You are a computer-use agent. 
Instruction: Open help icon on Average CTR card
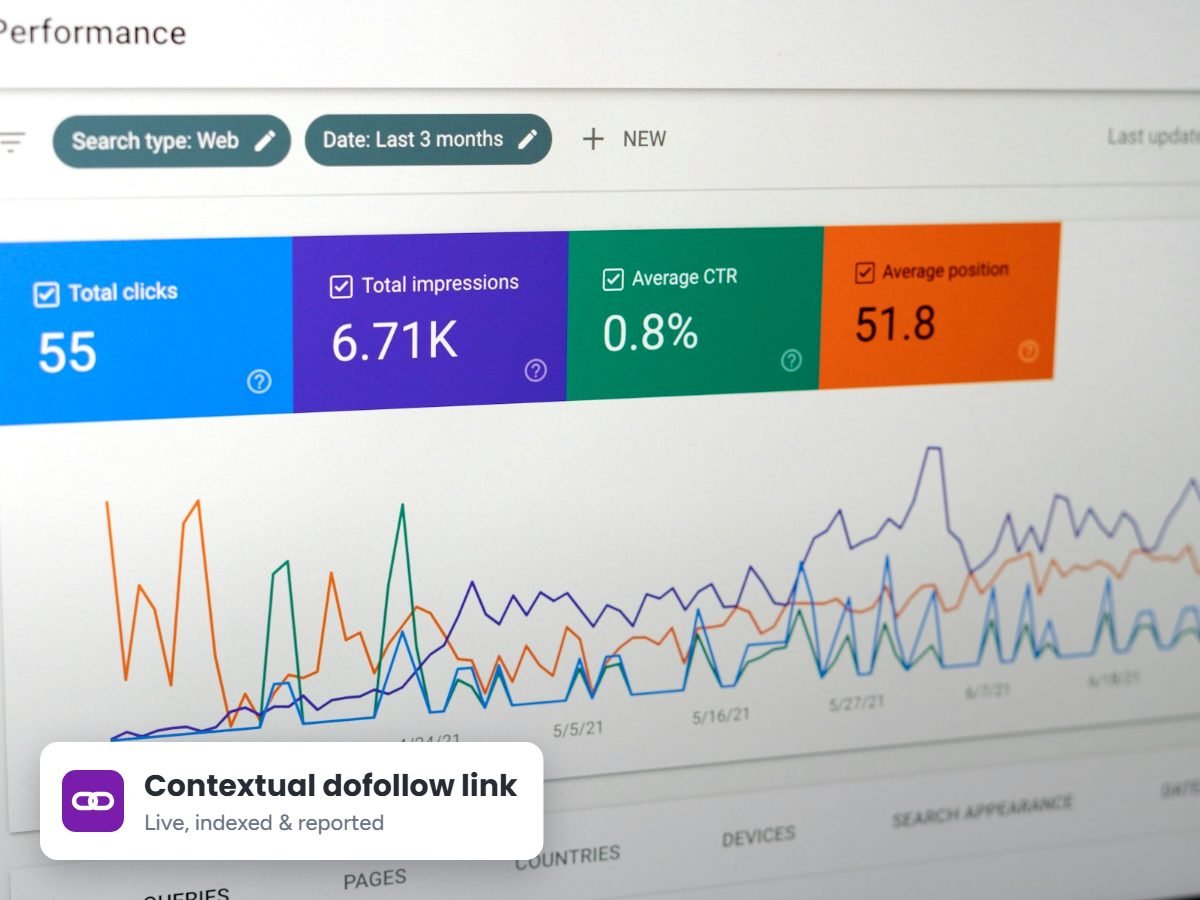click(x=791, y=361)
